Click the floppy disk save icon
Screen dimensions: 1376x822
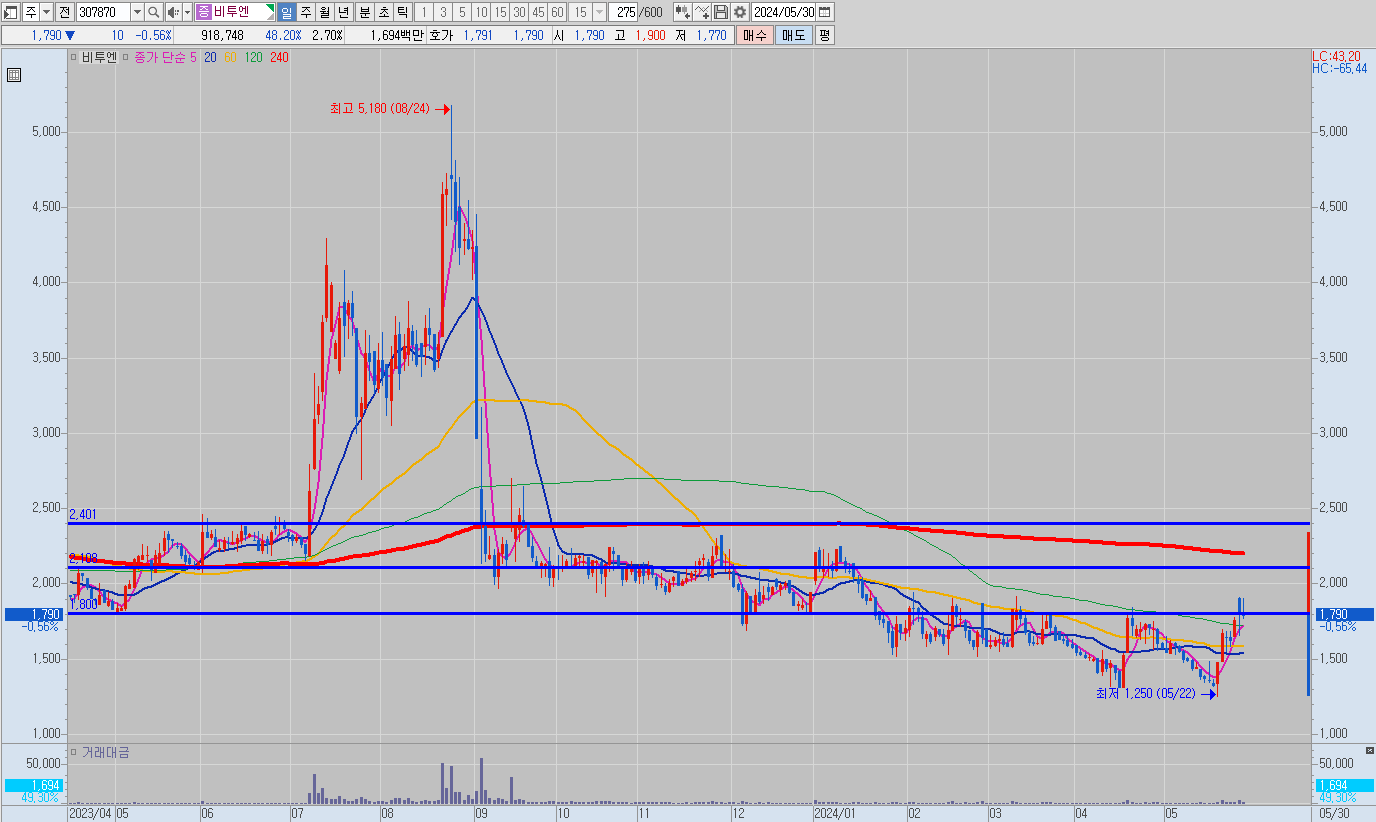point(720,12)
